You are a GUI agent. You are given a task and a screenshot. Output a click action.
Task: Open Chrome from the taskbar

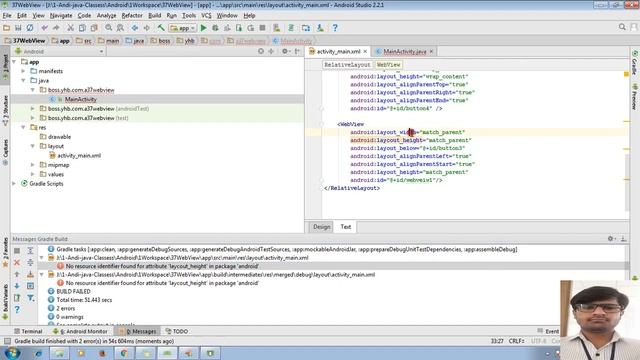[124, 353]
